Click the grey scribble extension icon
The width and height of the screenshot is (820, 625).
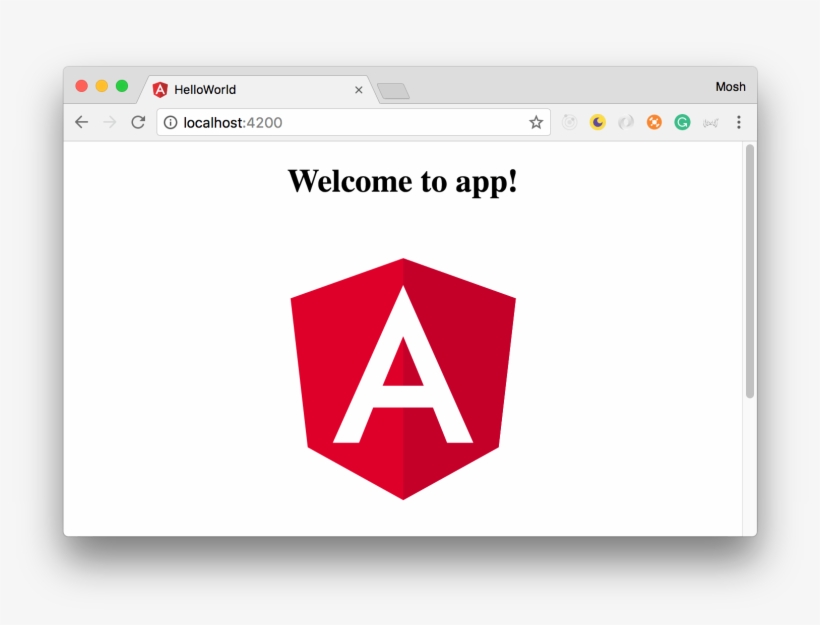tap(711, 123)
